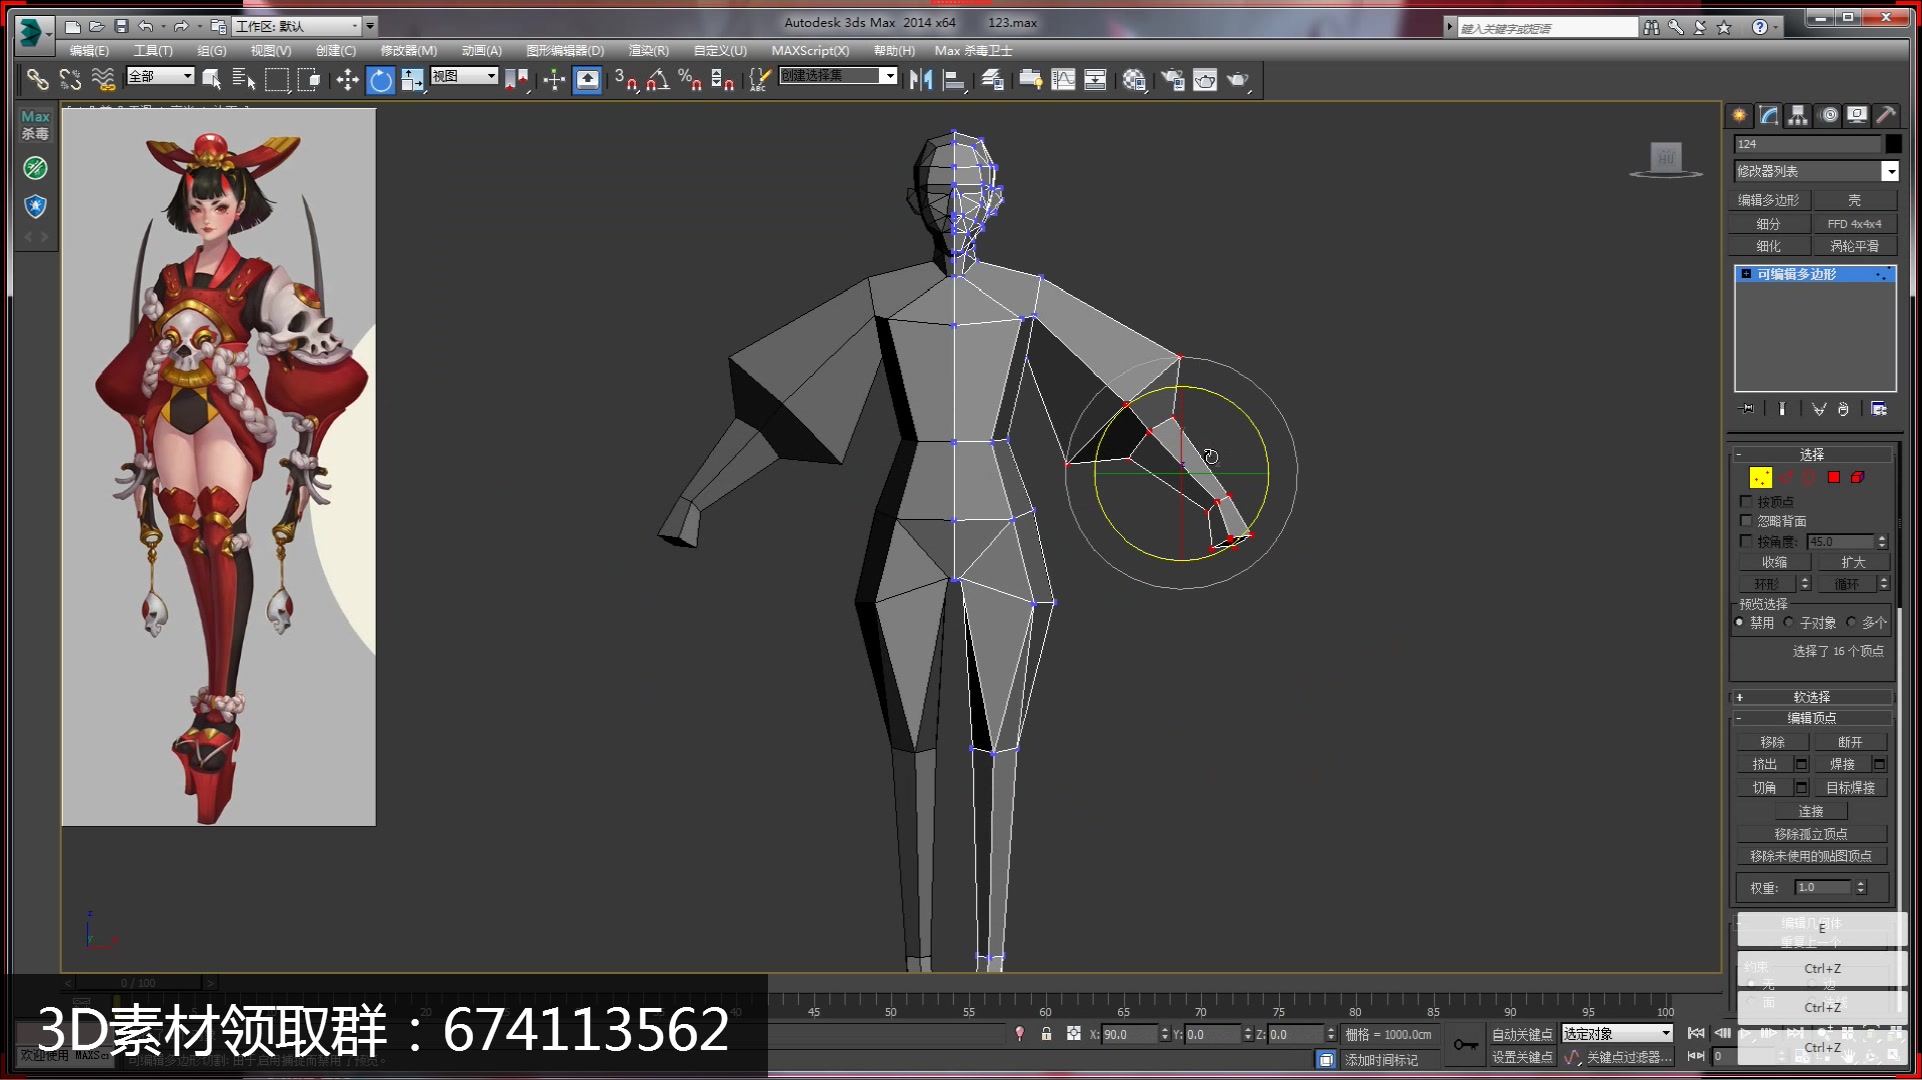Open the 编辑(E) menu
Viewport: 1922px width, 1080px height.
pos(89,50)
